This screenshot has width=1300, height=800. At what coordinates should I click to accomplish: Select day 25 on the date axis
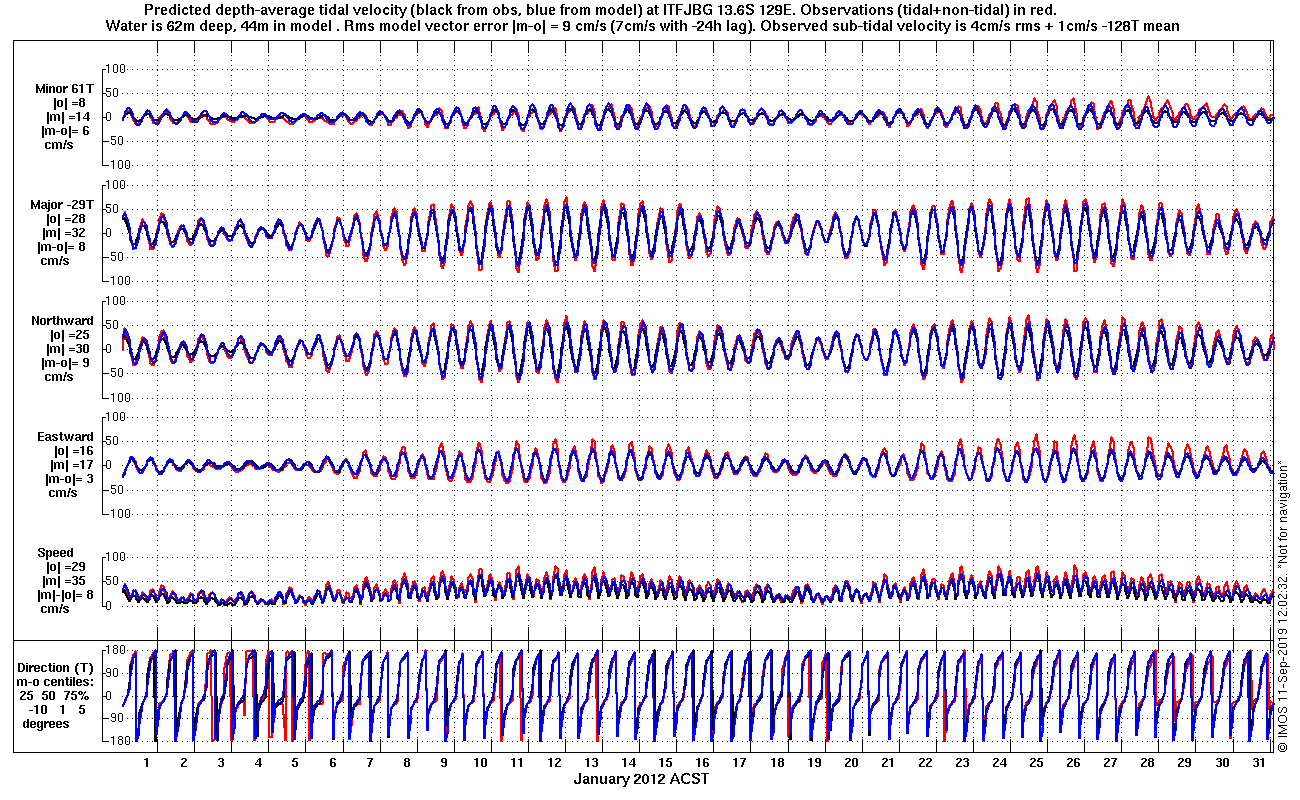click(x=1036, y=762)
